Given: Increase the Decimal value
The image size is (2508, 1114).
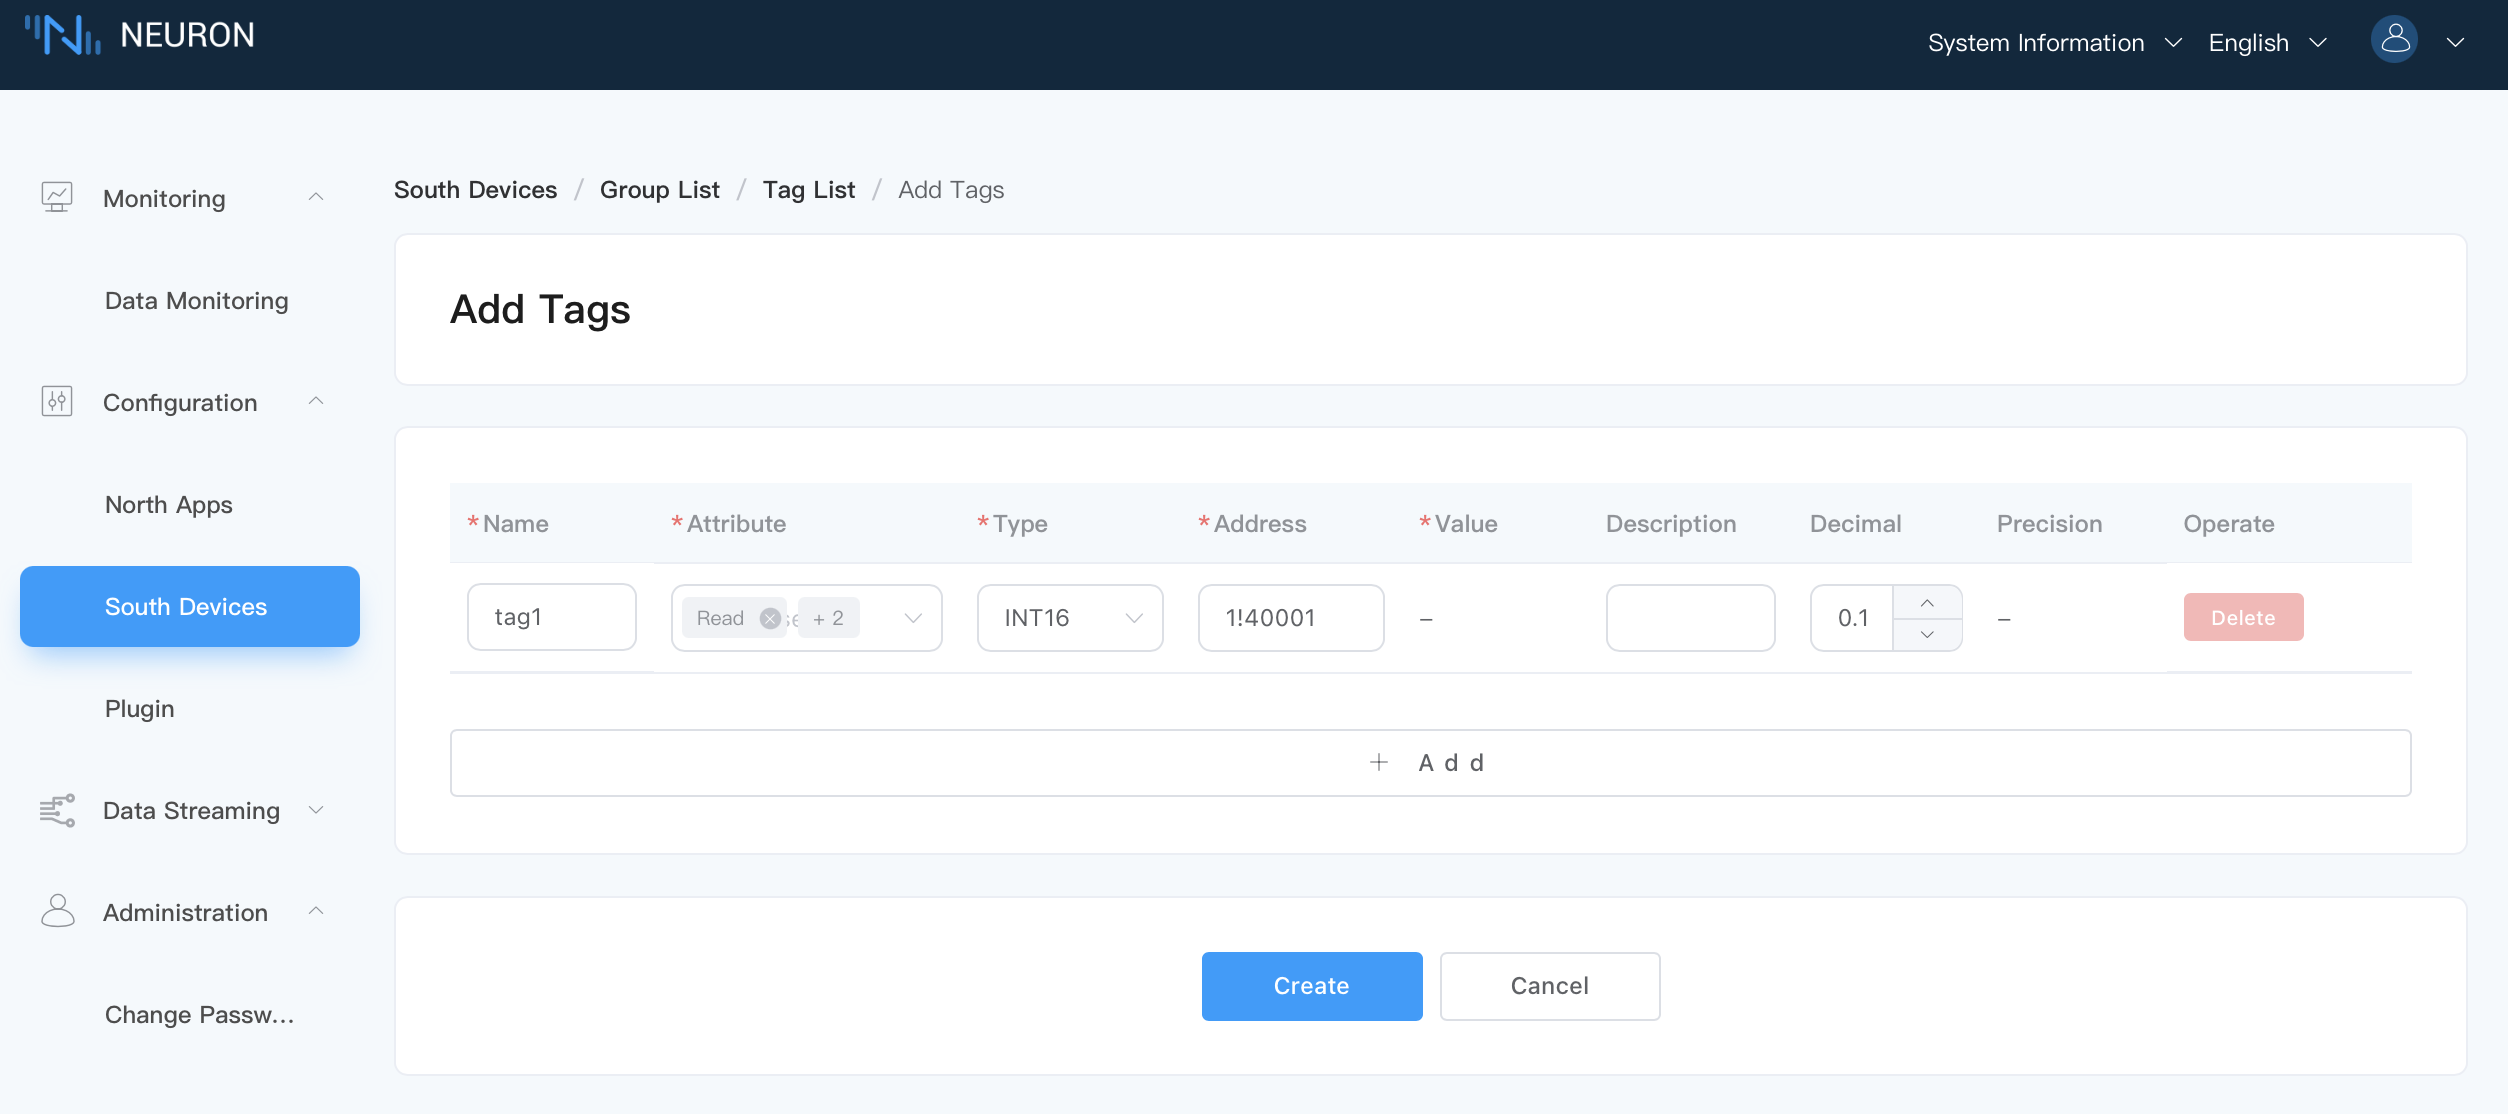Looking at the screenshot, I should (1927, 603).
